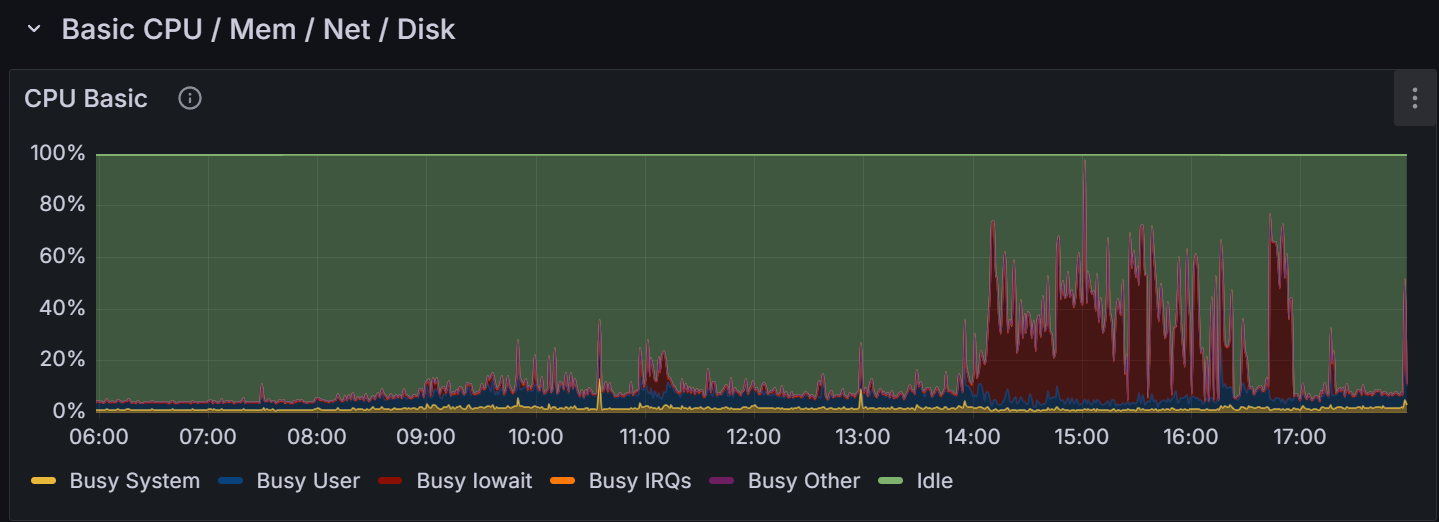Toggle the Busy Other legend series
This screenshot has height=522, width=1439.
(x=804, y=481)
